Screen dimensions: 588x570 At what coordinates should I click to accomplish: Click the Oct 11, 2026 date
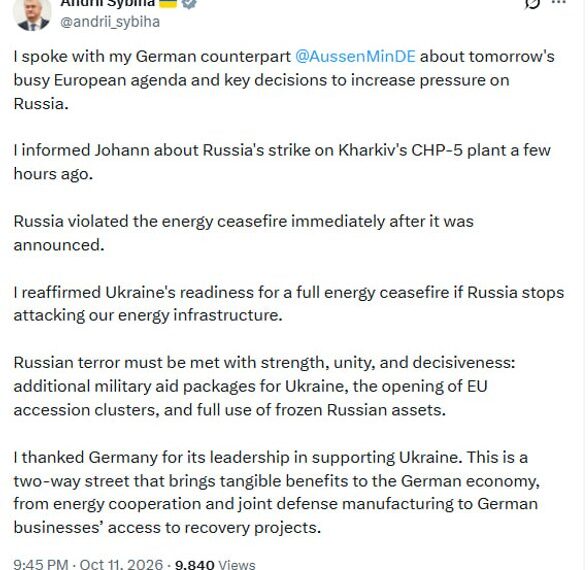122,564
